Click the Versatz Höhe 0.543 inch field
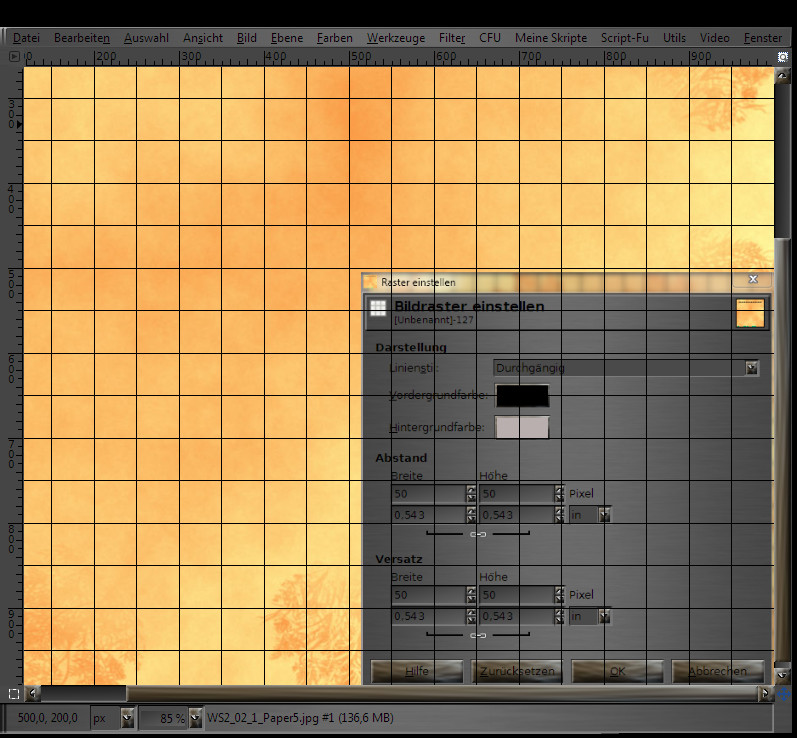Viewport: 797px width, 738px height. coord(517,616)
